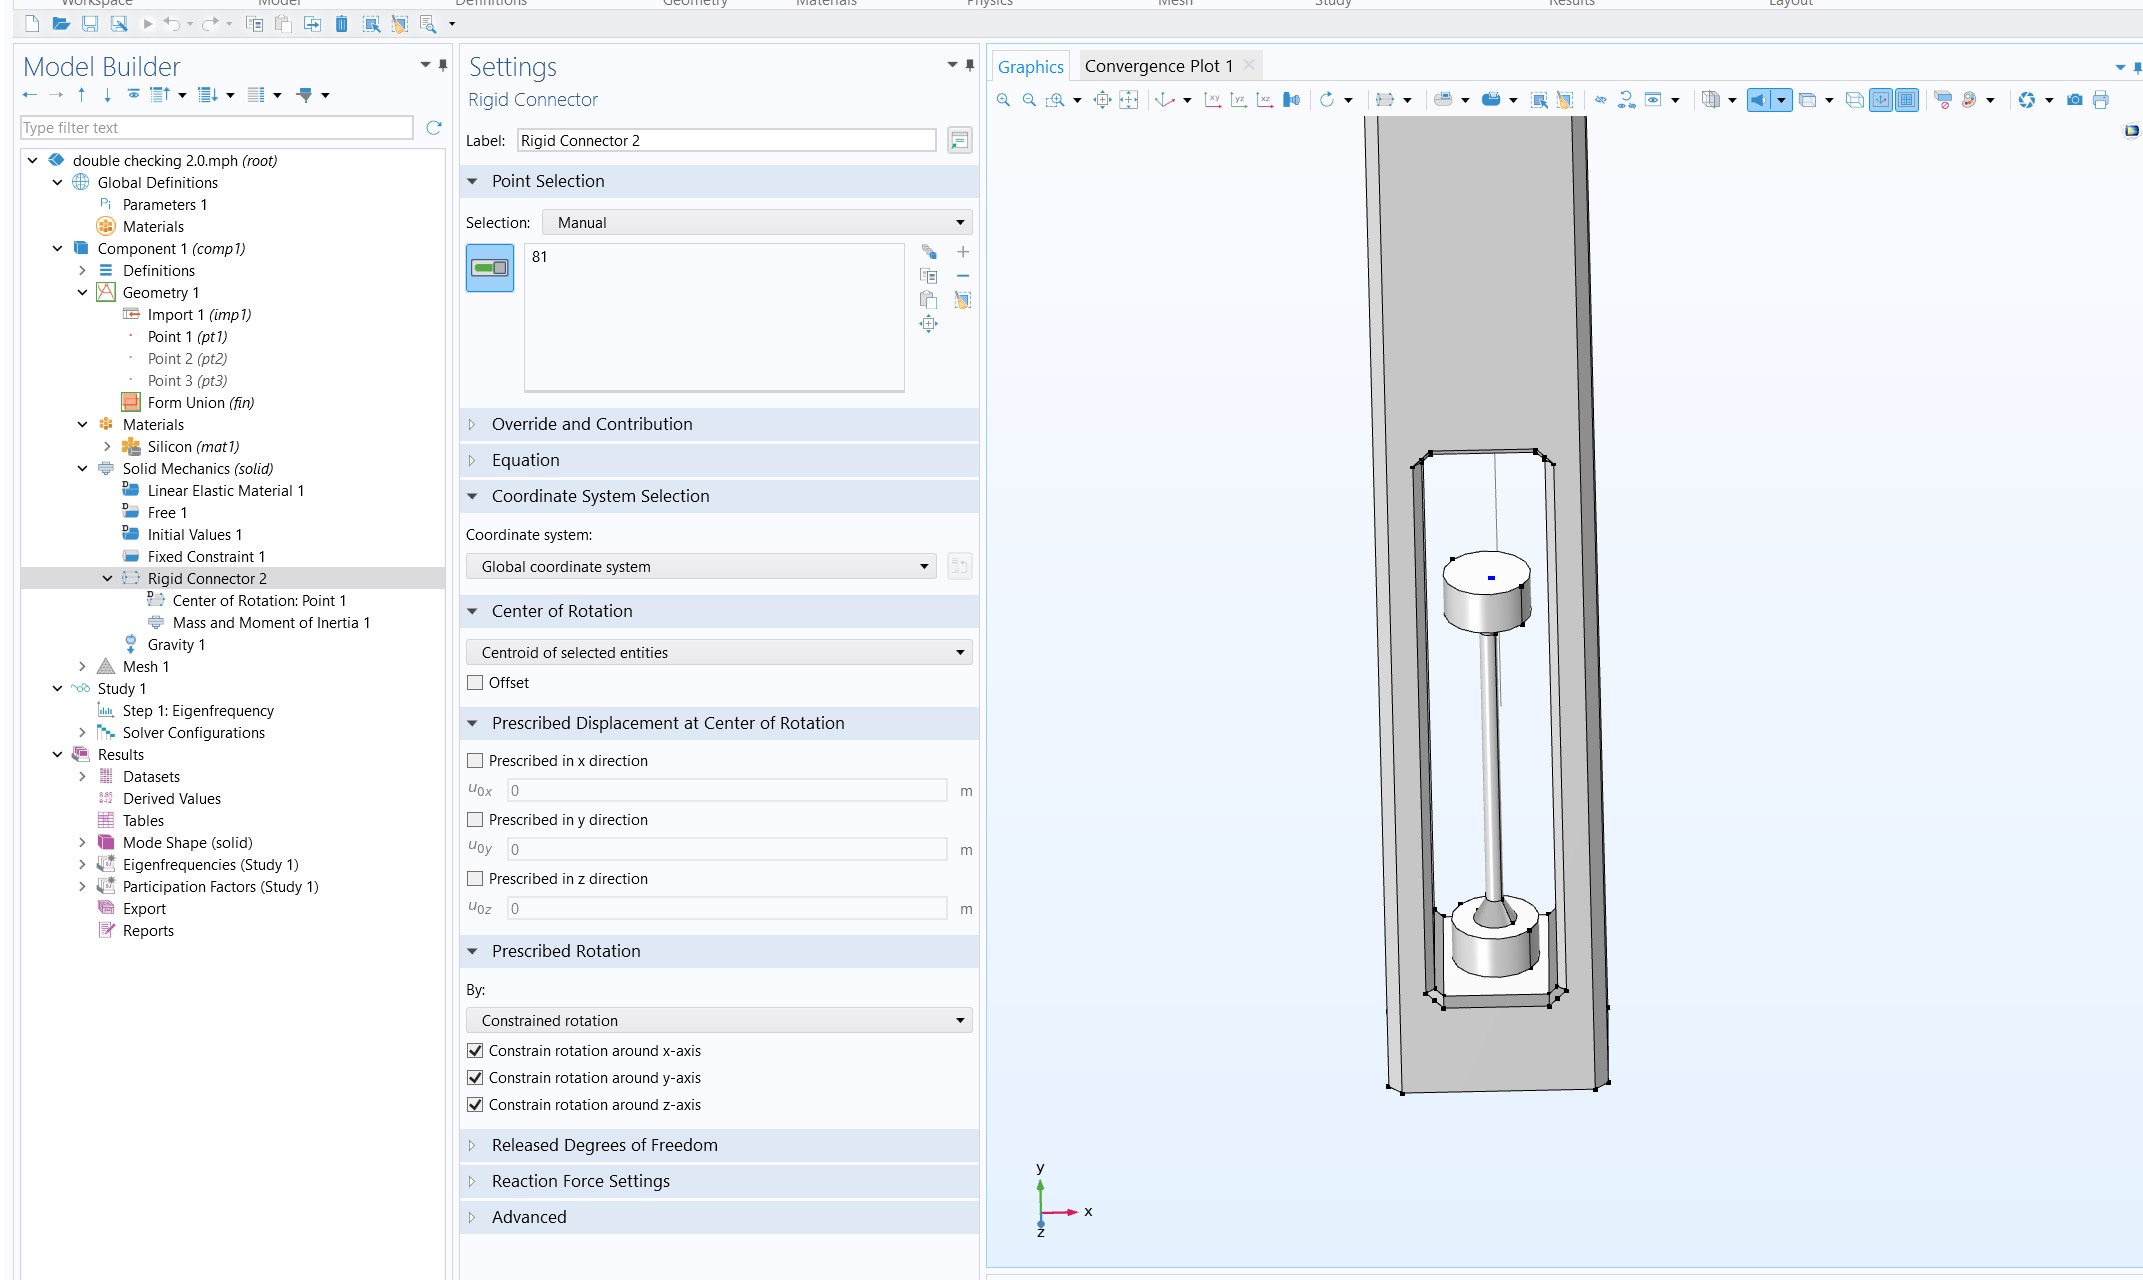Screen dimensions: 2143x1280
Task: Open the Center of Rotation dropdown
Action: [x=719, y=653]
